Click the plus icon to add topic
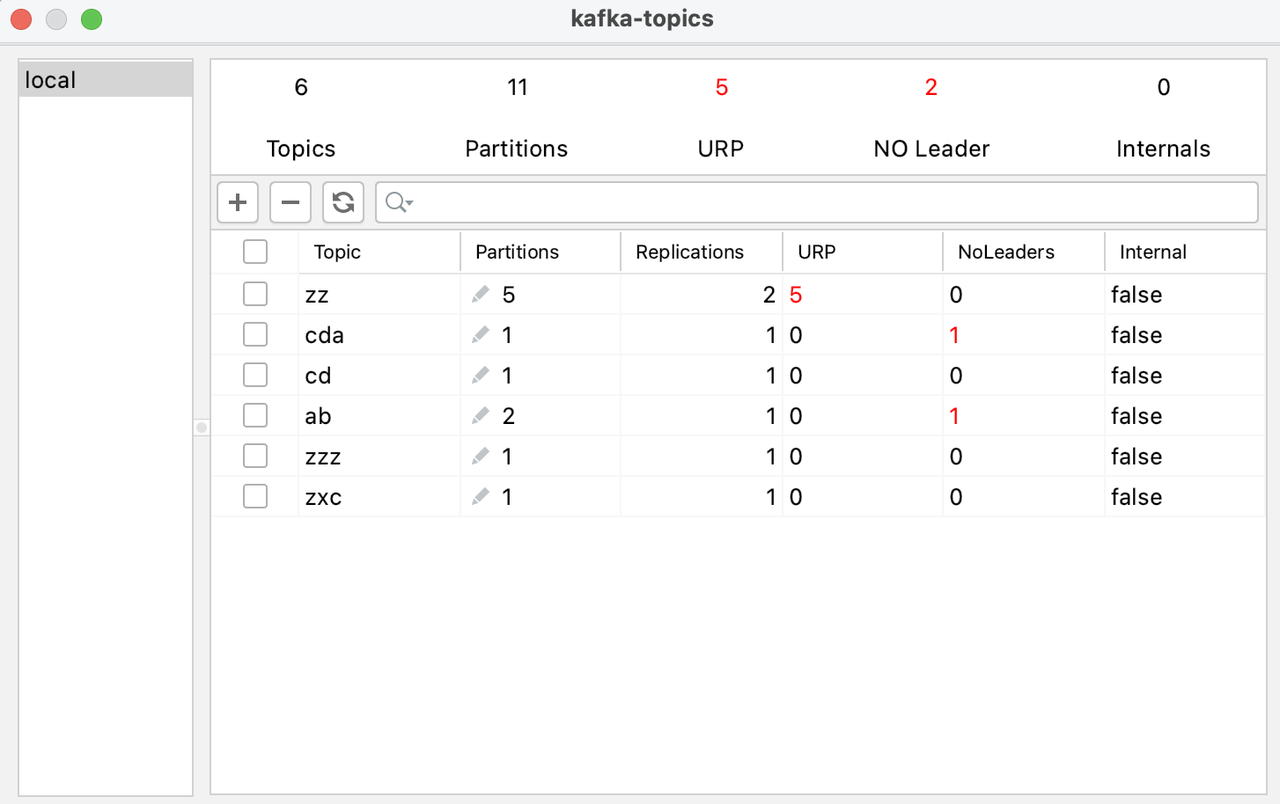 [238, 203]
